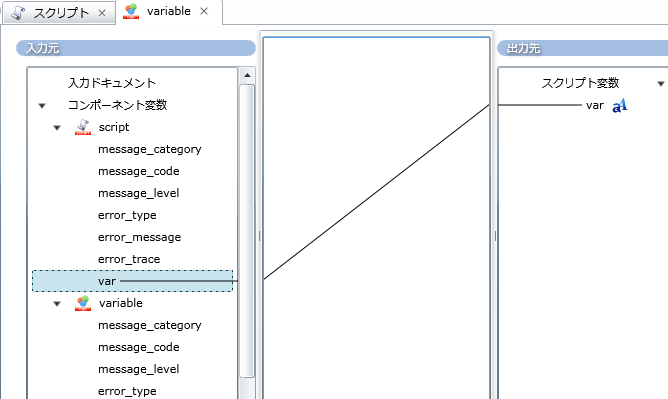The height and width of the screenshot is (399, 668).
Task: Select error_trace under script
Action: coord(129,259)
